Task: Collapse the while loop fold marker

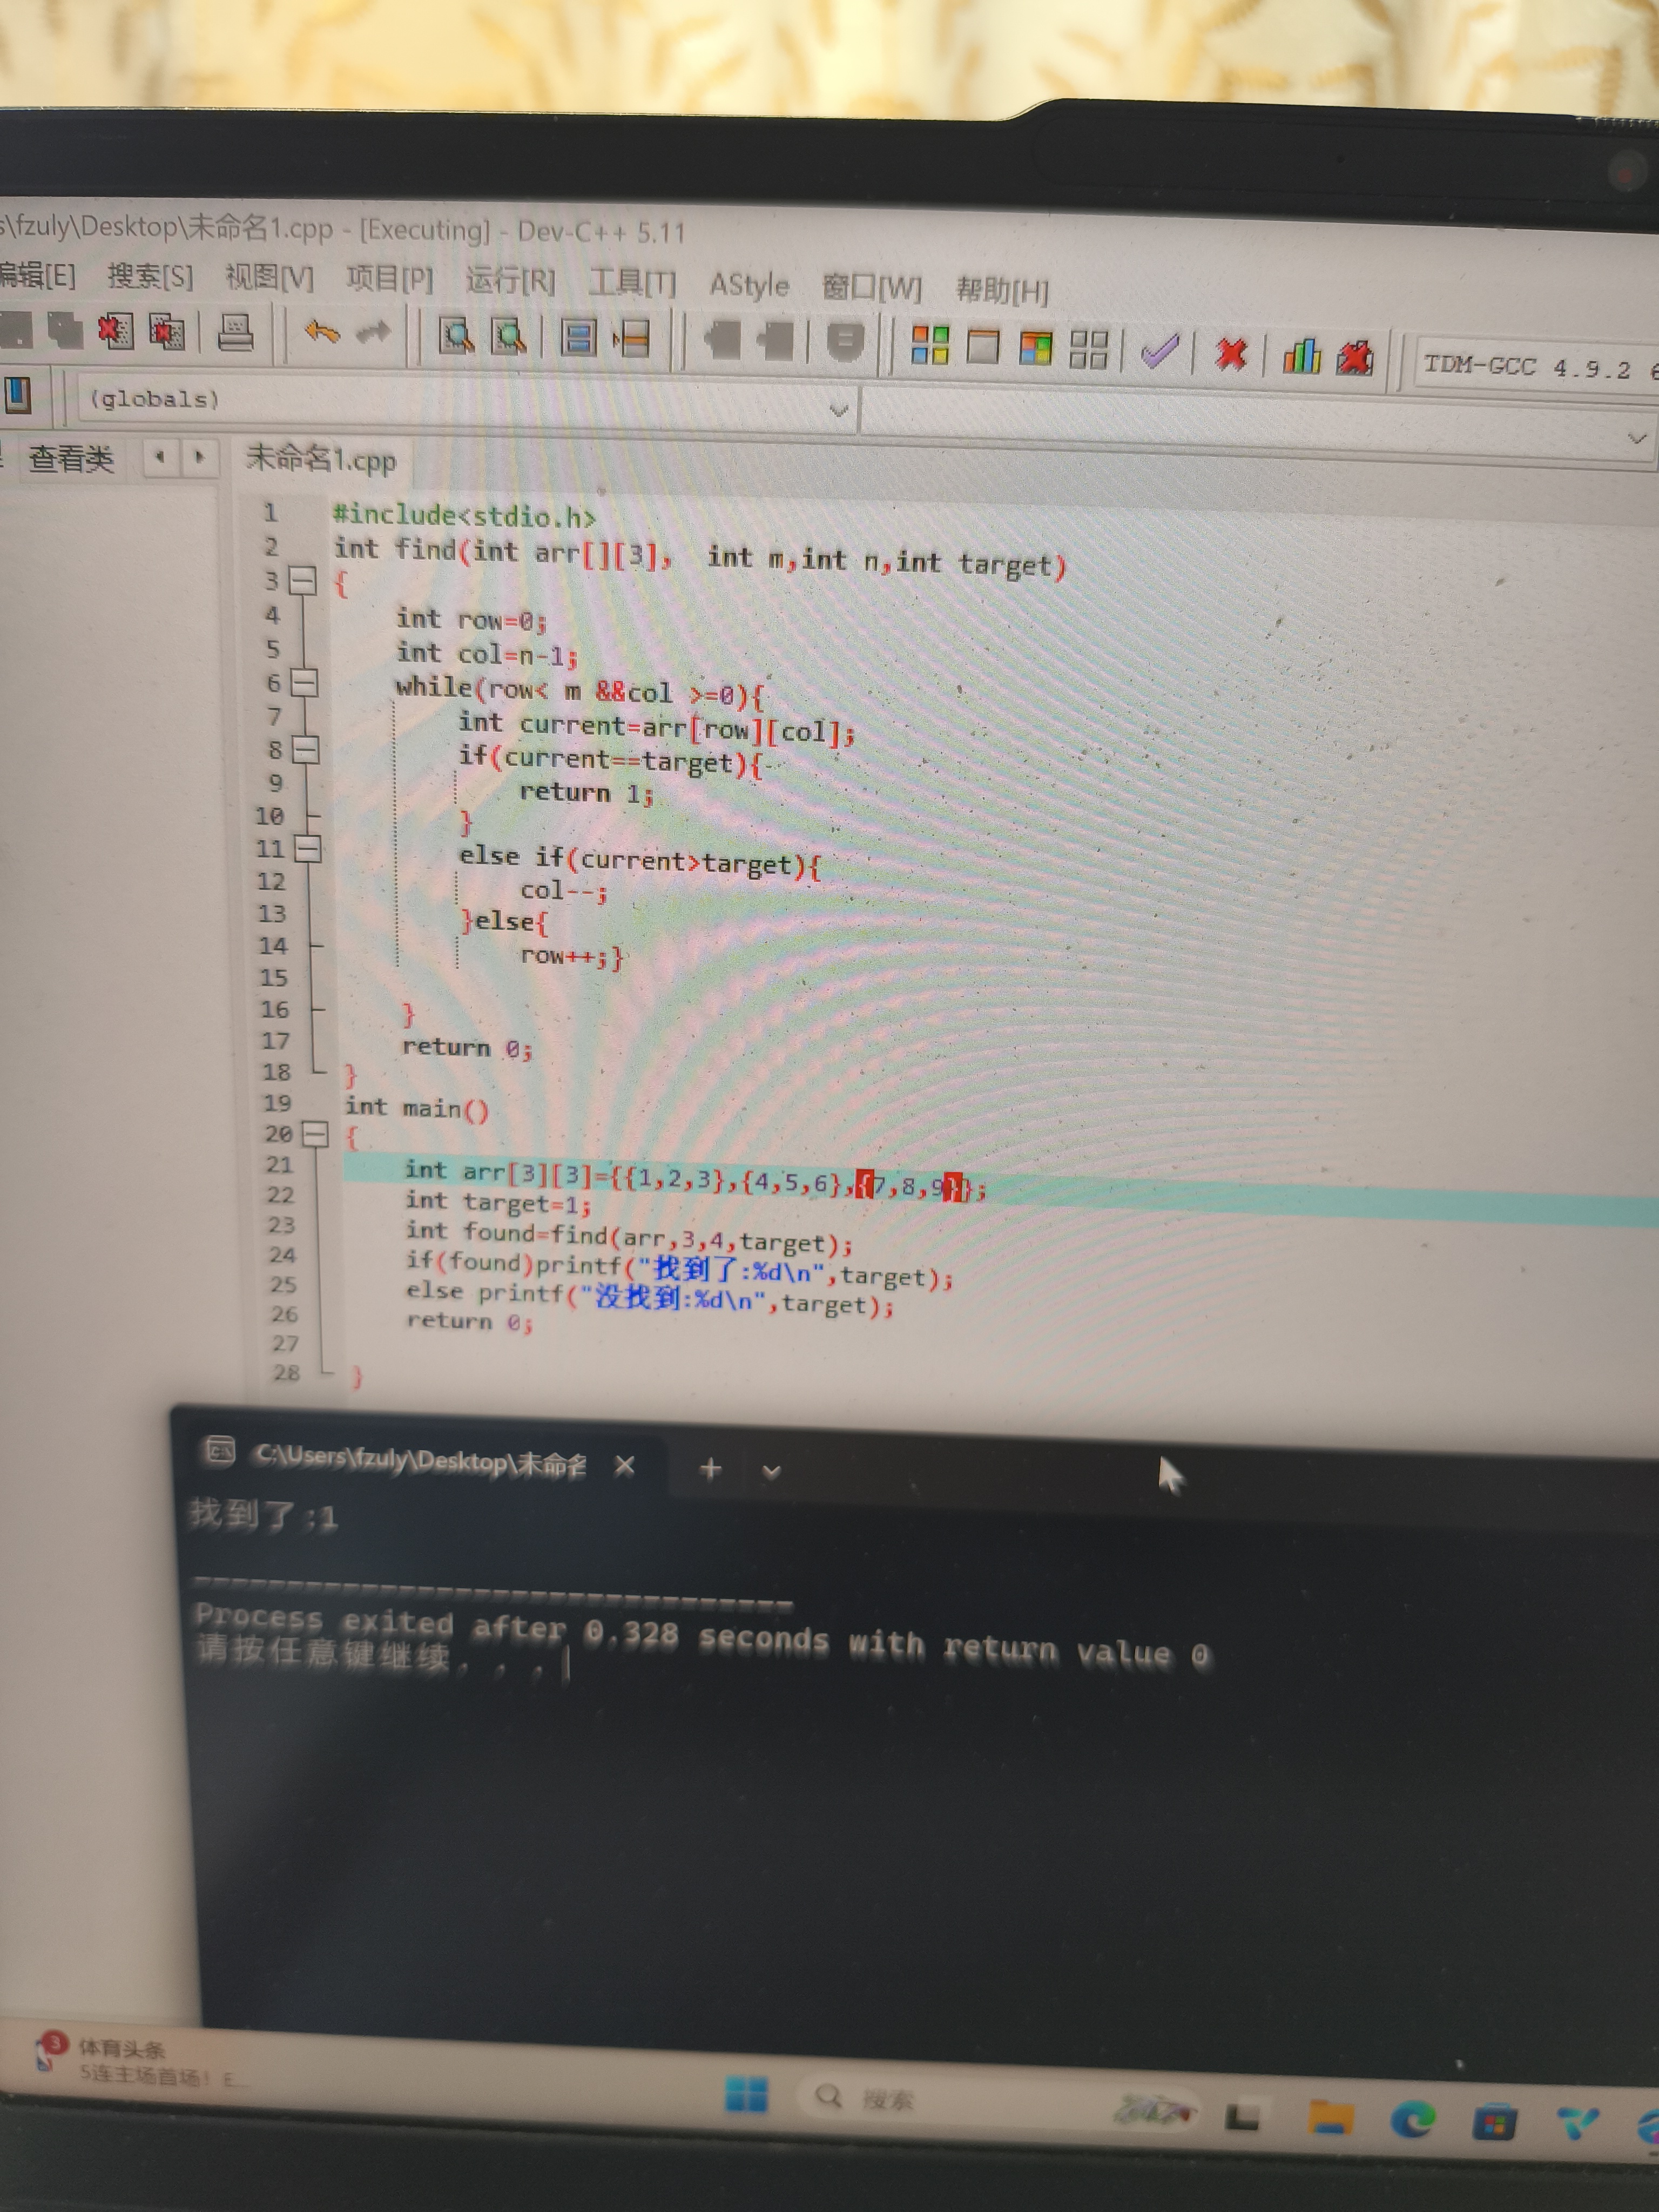Action: 304,683
